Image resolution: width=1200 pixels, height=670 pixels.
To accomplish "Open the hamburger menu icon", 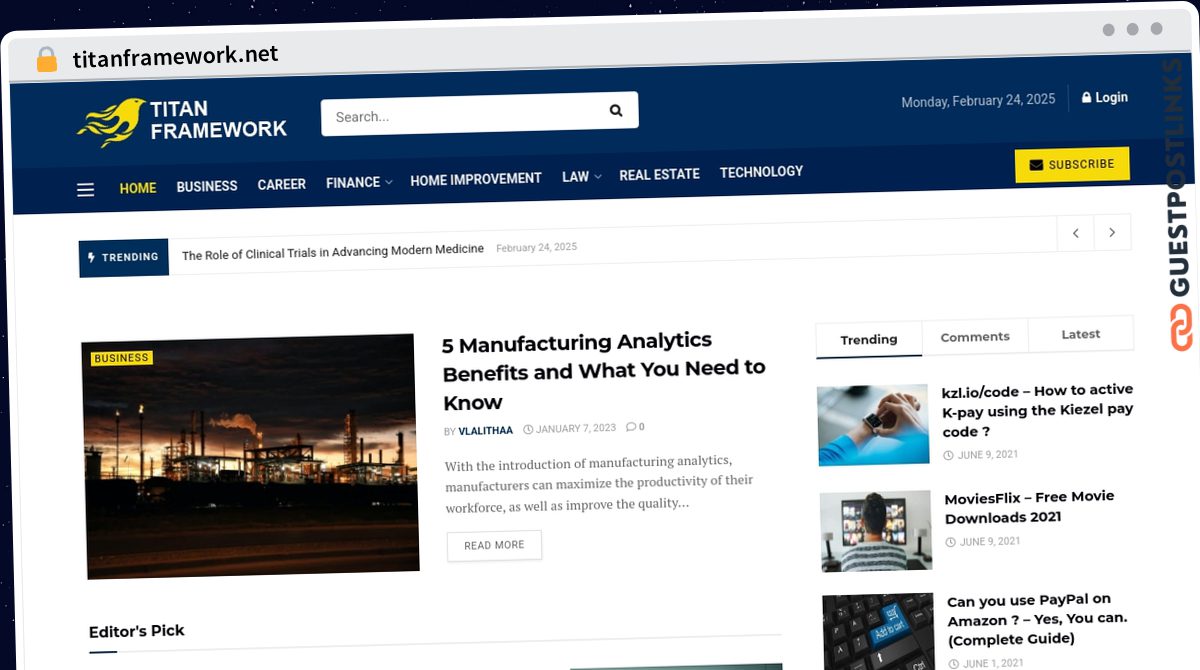I will (86, 189).
